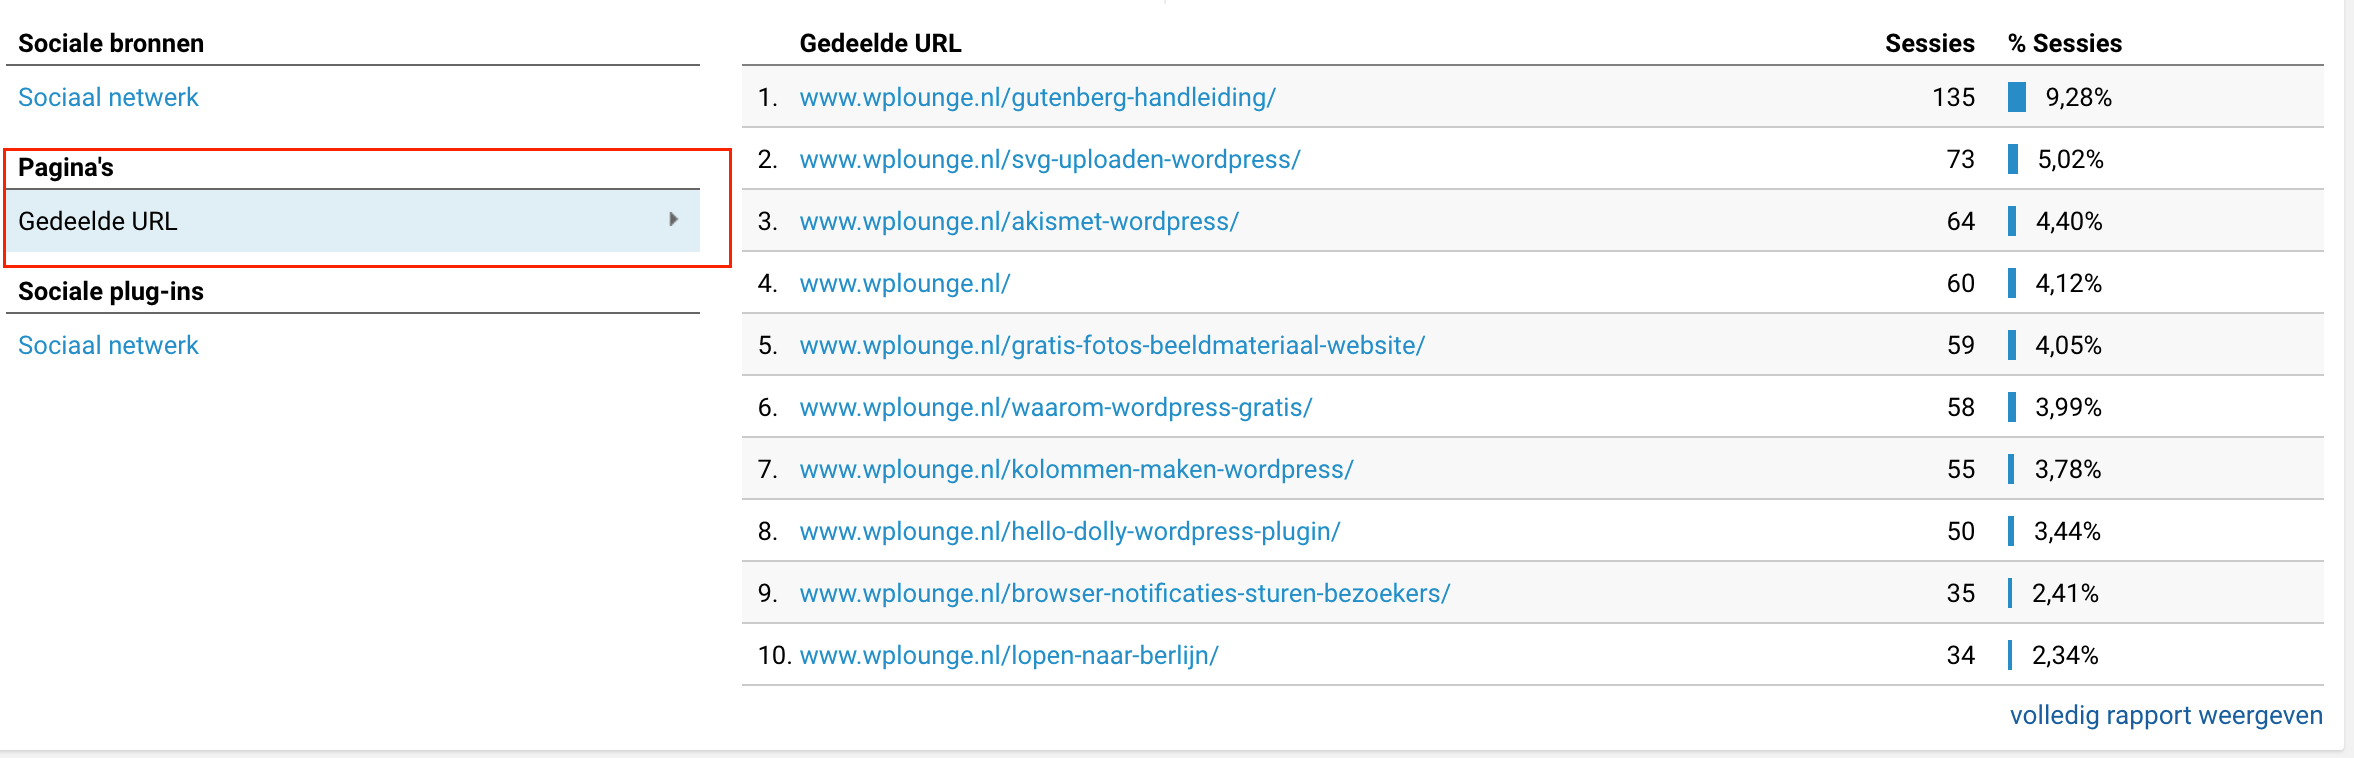Click the waarom-wordpress-gratis URL link

(x=1055, y=407)
